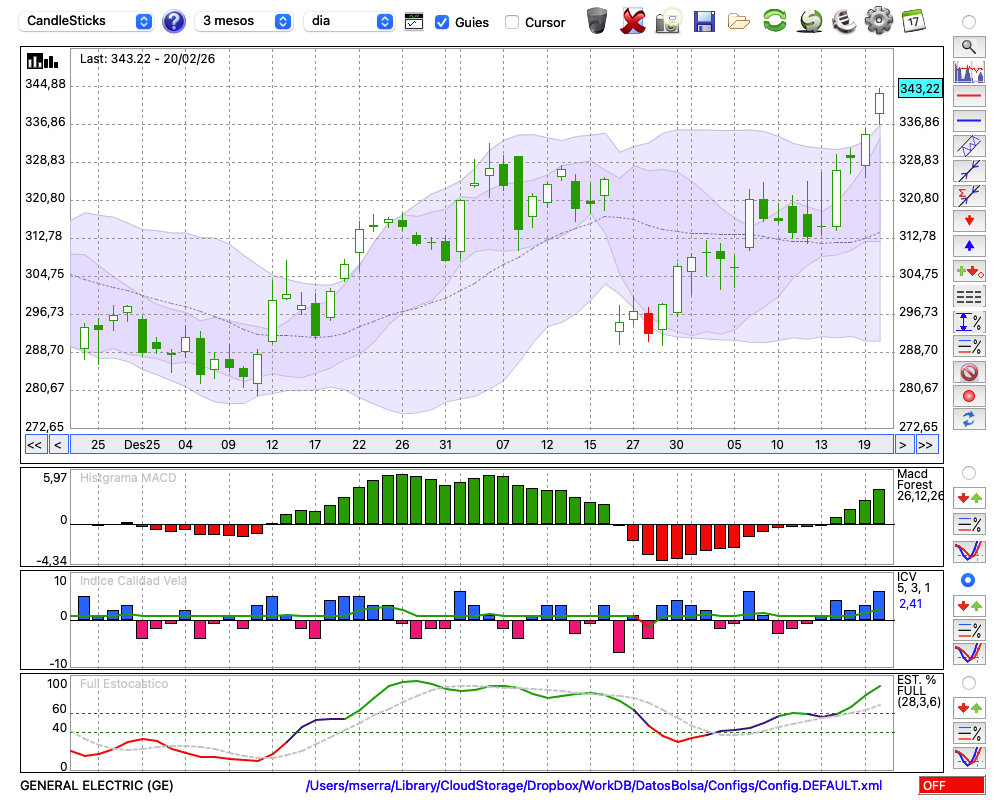Select the zigzag channel drawing tool
Screen dimensions: 1000x800
(x=969, y=145)
